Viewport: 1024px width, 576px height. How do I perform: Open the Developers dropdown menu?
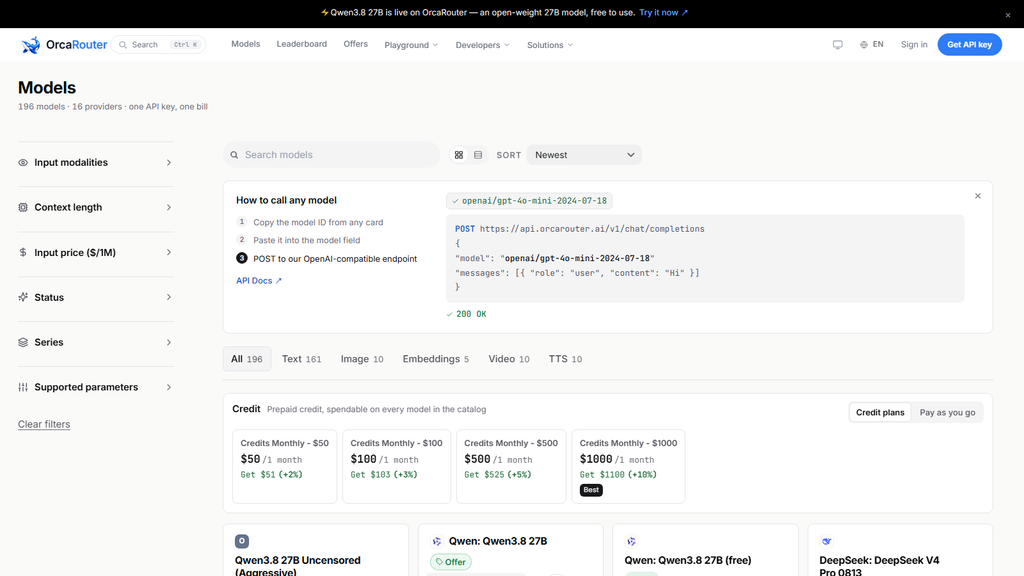pyautogui.click(x=482, y=45)
